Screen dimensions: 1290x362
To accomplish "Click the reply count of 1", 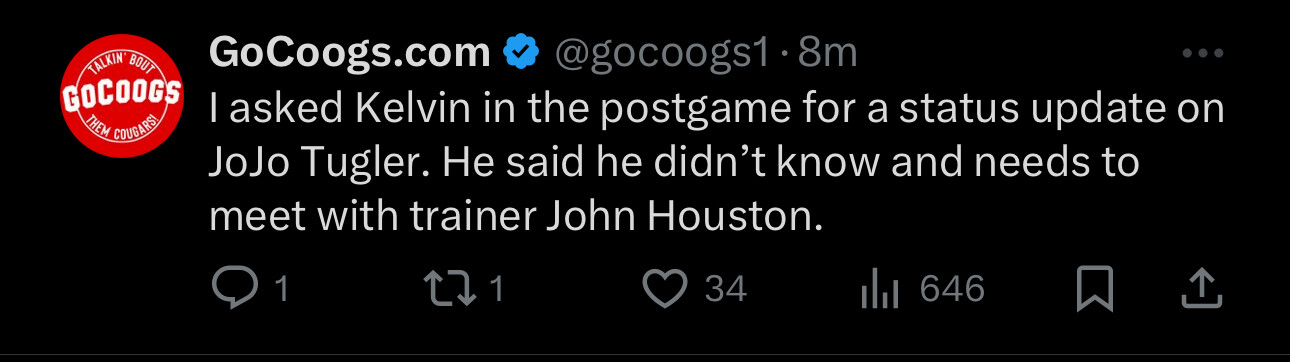I will click(x=282, y=291).
